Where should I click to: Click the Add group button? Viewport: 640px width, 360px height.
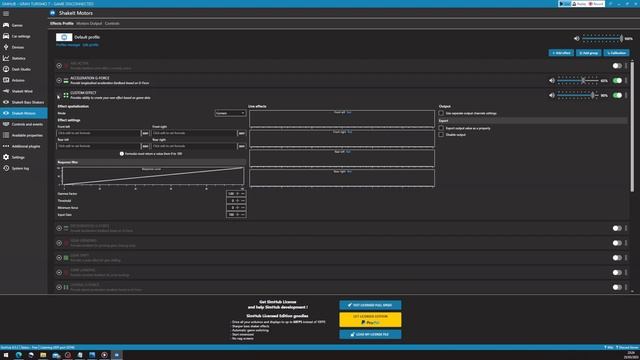(588, 53)
